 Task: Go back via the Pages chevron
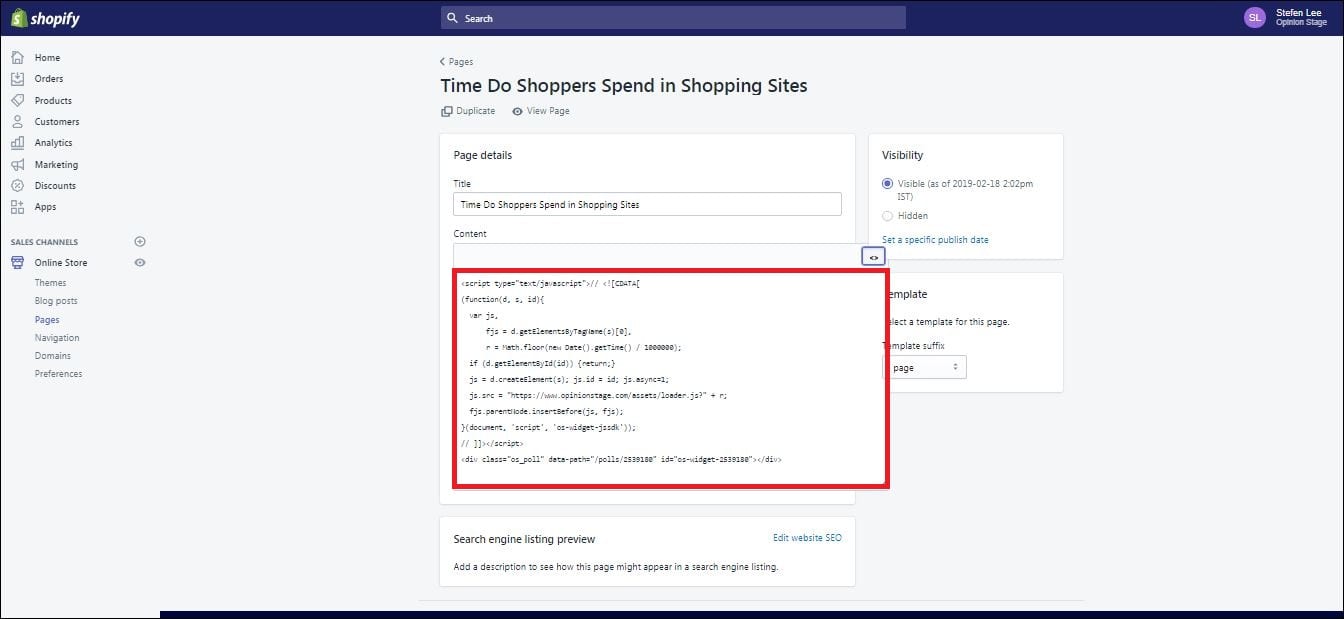click(443, 62)
